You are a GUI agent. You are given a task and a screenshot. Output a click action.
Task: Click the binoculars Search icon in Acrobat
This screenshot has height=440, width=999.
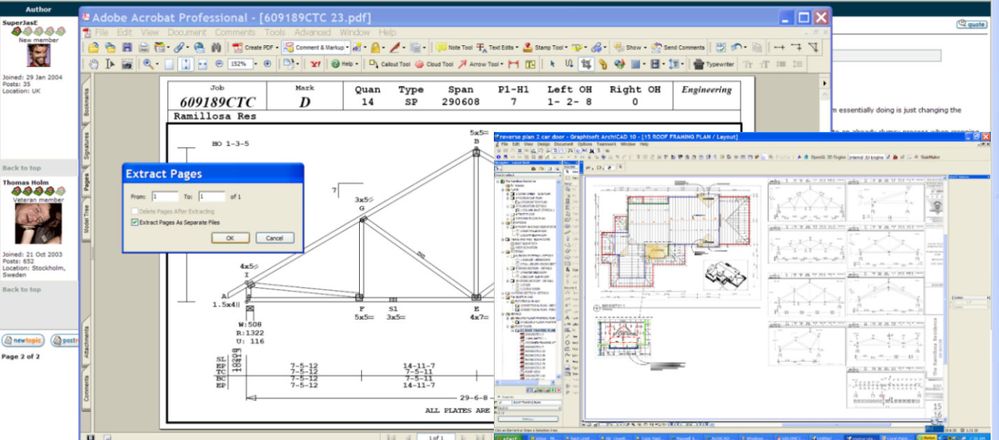pyautogui.click(x=217, y=48)
